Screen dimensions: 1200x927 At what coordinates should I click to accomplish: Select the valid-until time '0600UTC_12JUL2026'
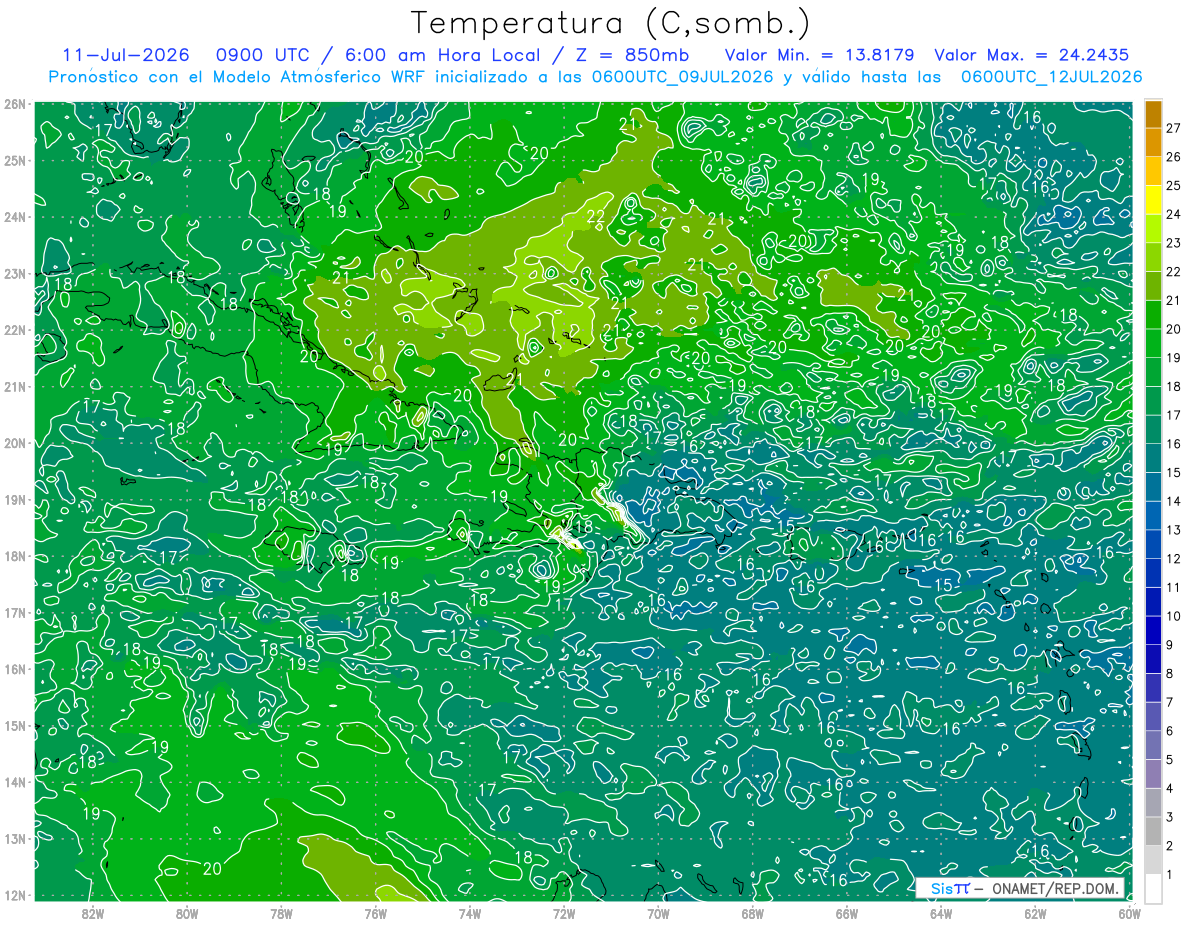[1052, 77]
